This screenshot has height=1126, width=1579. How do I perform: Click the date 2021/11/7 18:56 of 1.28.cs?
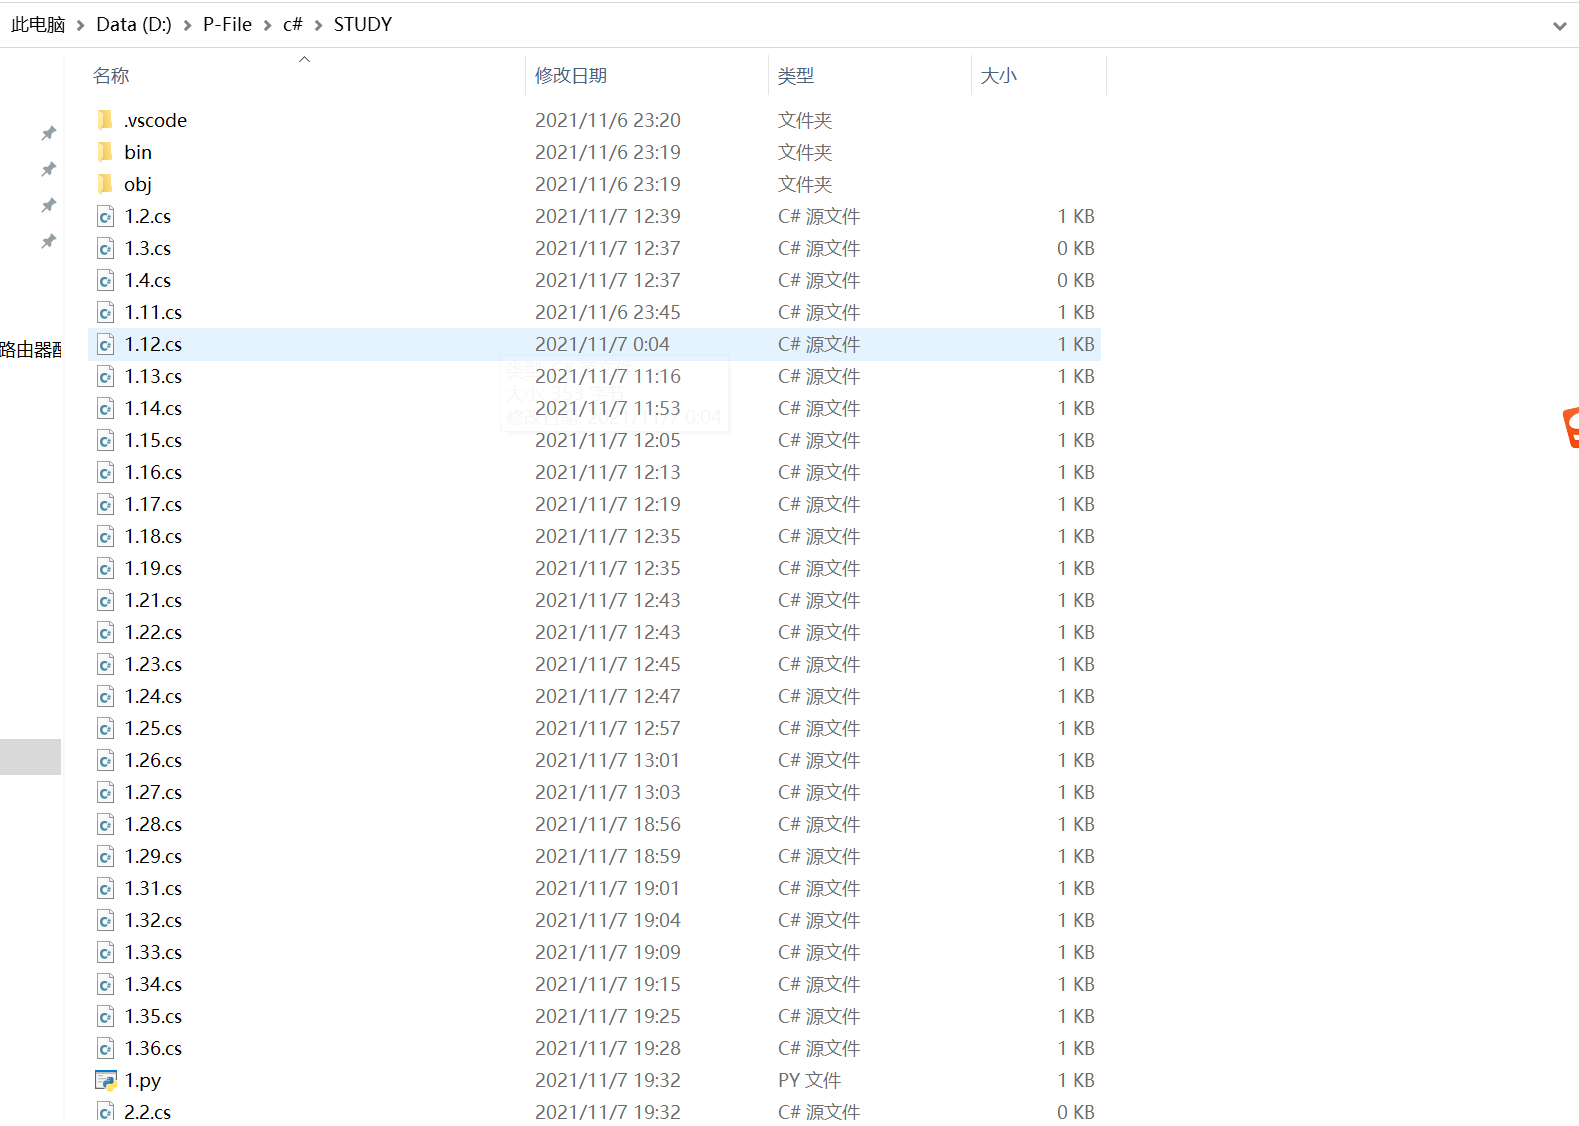[608, 824]
